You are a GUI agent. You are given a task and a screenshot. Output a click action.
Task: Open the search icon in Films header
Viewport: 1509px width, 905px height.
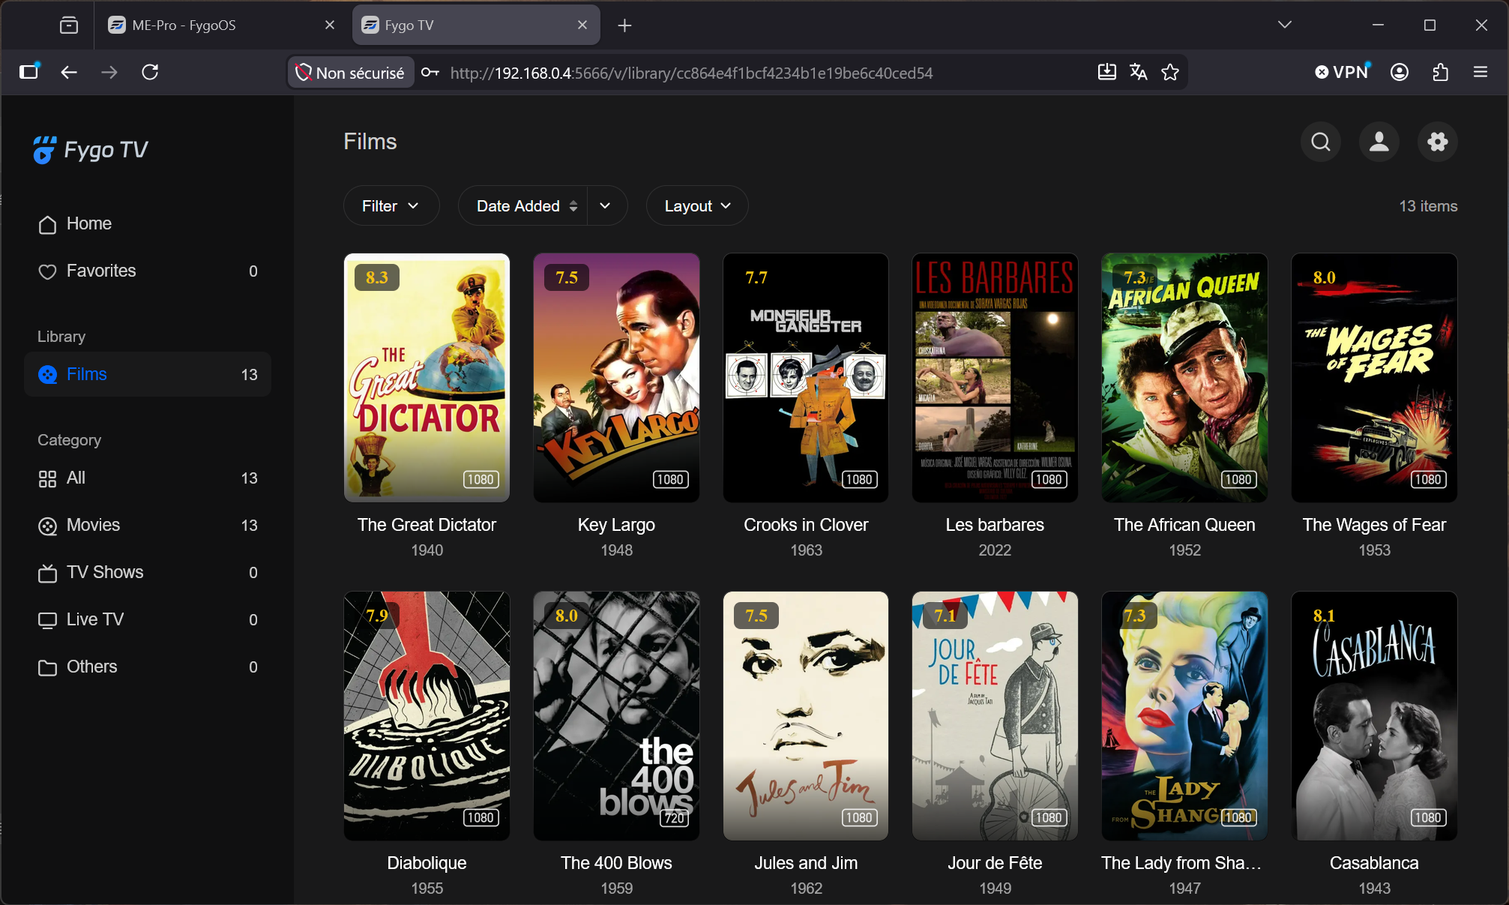click(1321, 142)
